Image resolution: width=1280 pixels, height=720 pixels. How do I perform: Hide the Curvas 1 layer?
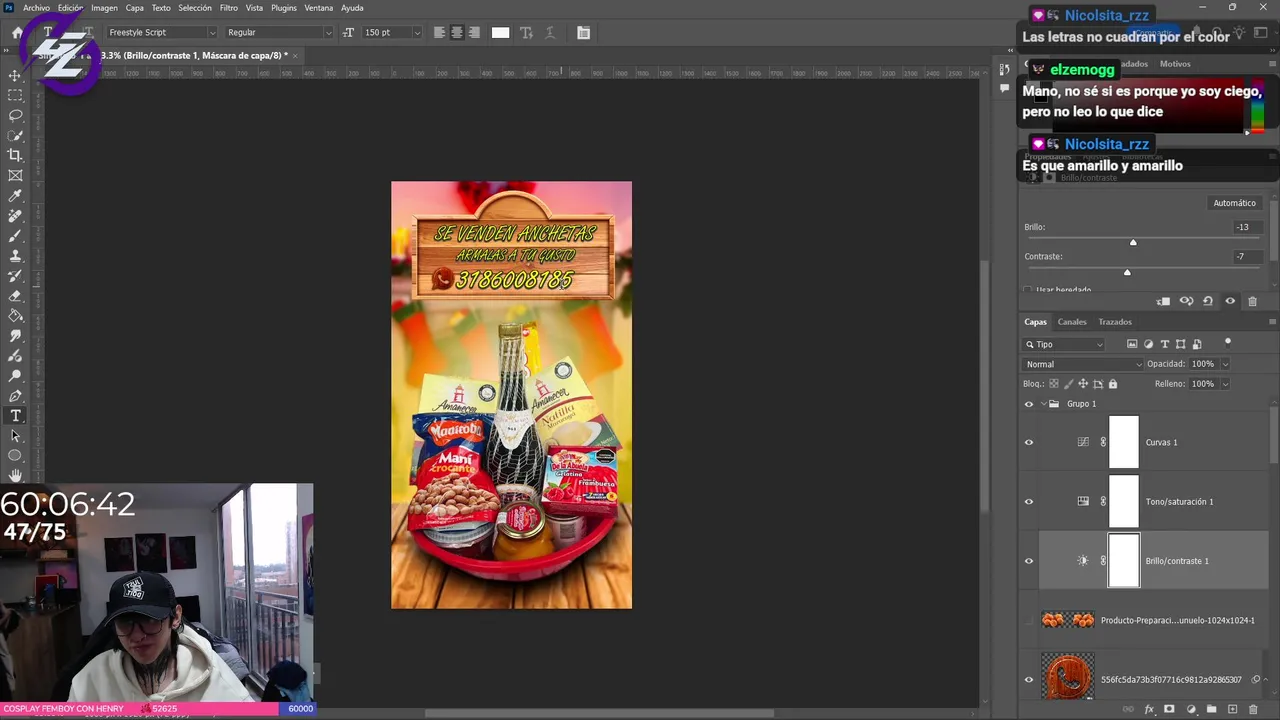1029,442
